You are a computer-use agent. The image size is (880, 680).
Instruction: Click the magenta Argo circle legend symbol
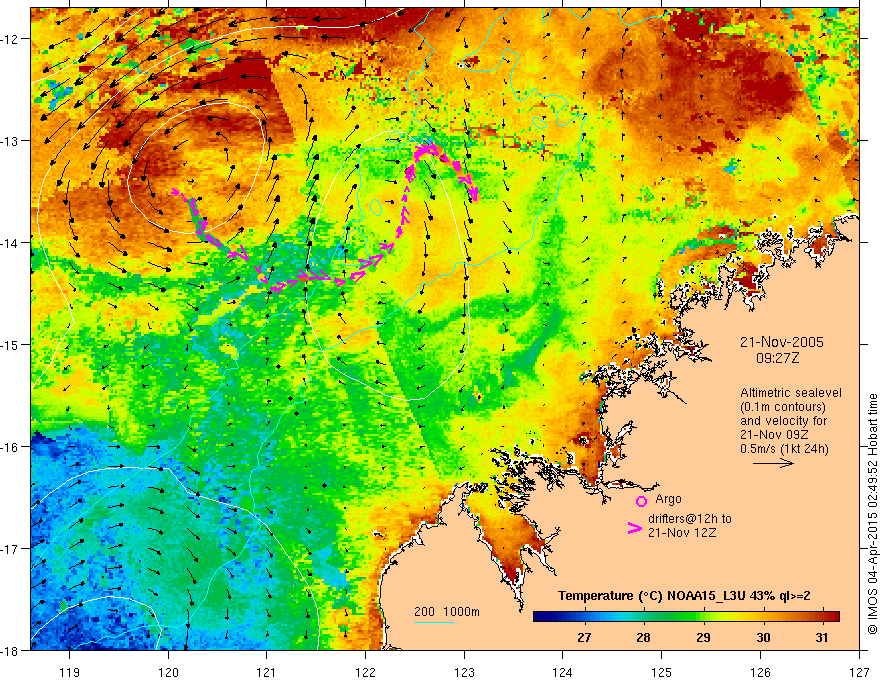pyautogui.click(x=641, y=501)
